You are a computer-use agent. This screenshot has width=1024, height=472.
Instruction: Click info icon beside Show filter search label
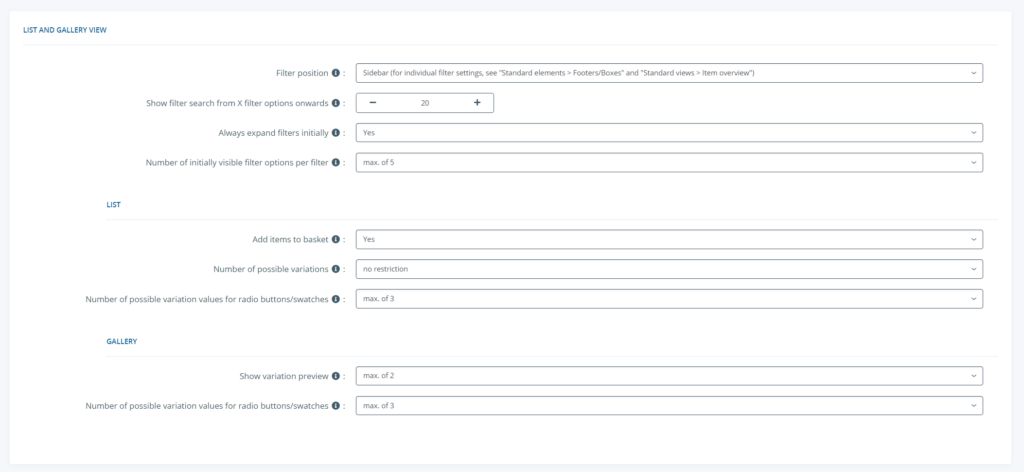pos(336,103)
